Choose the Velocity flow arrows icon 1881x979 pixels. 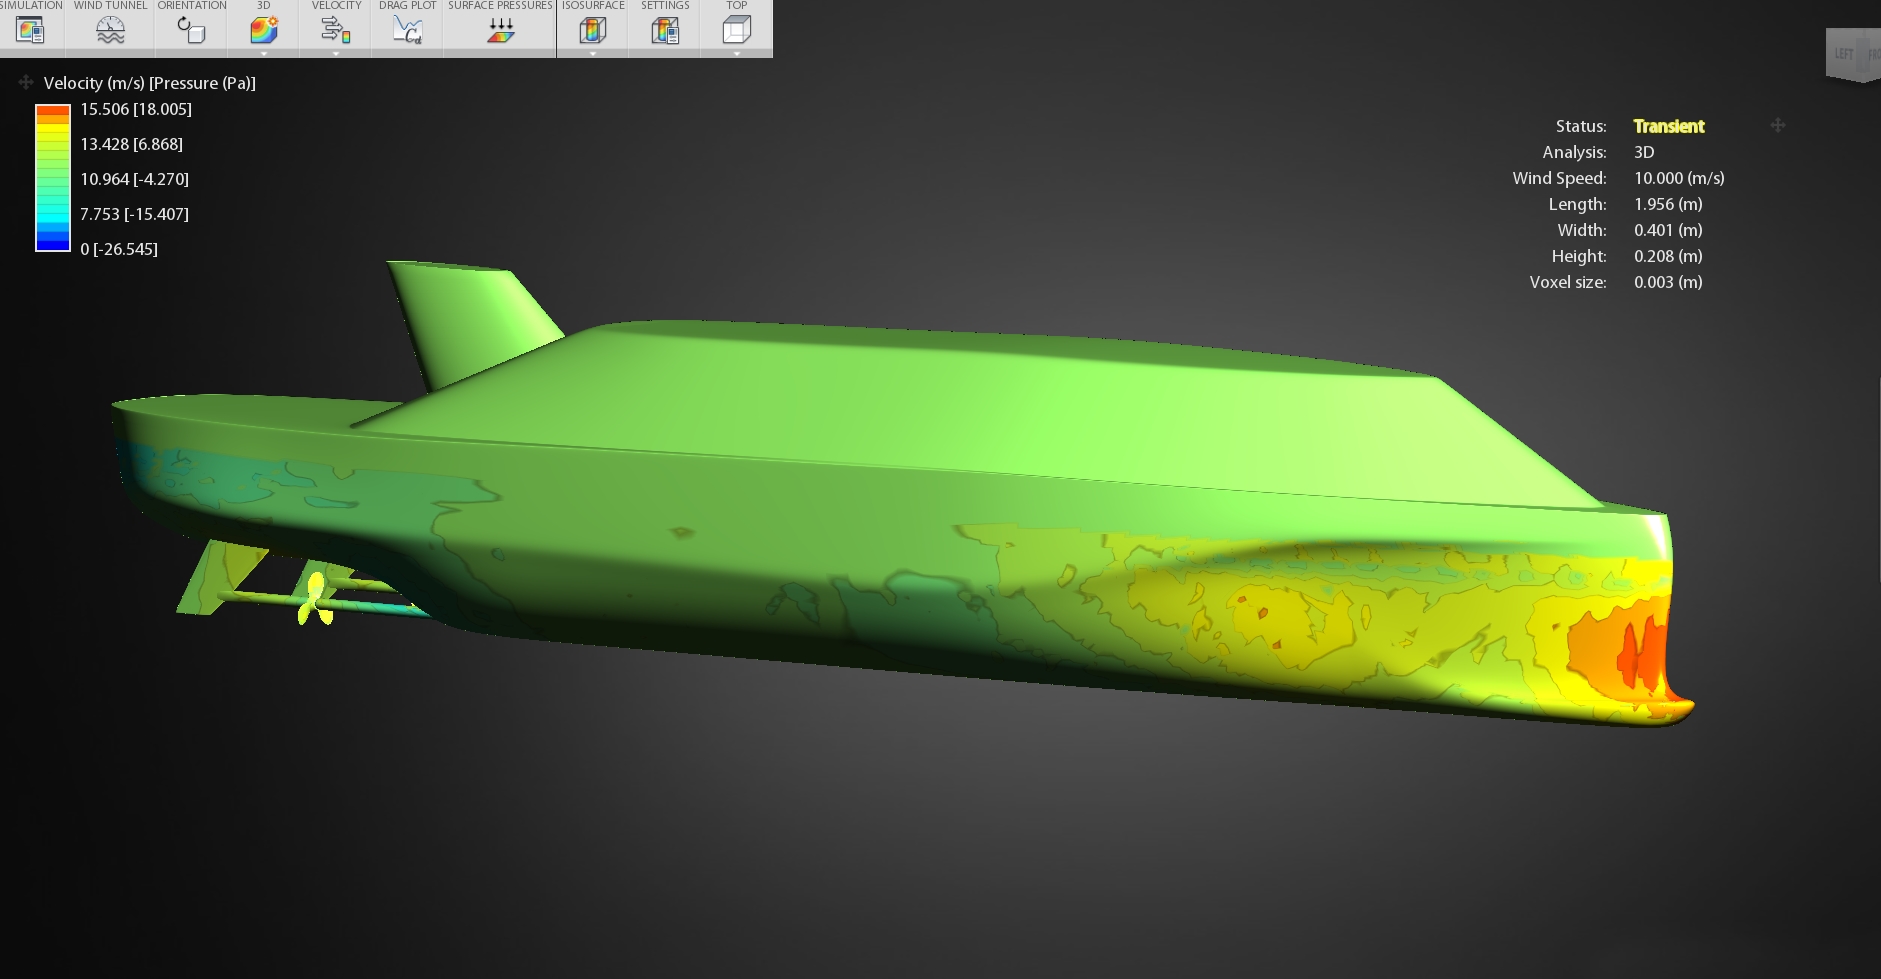[x=336, y=31]
